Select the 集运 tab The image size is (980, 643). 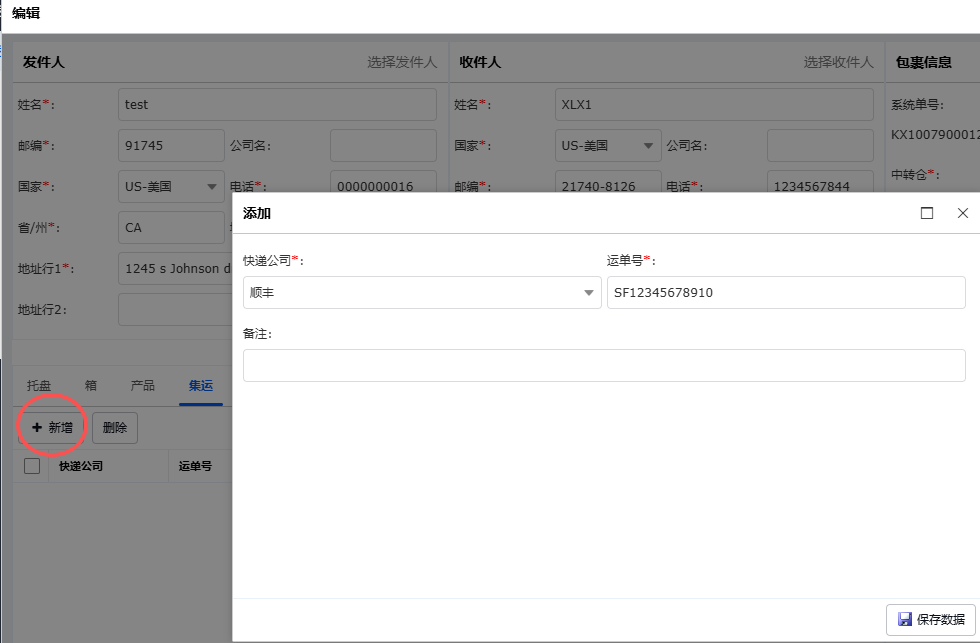[201, 386]
